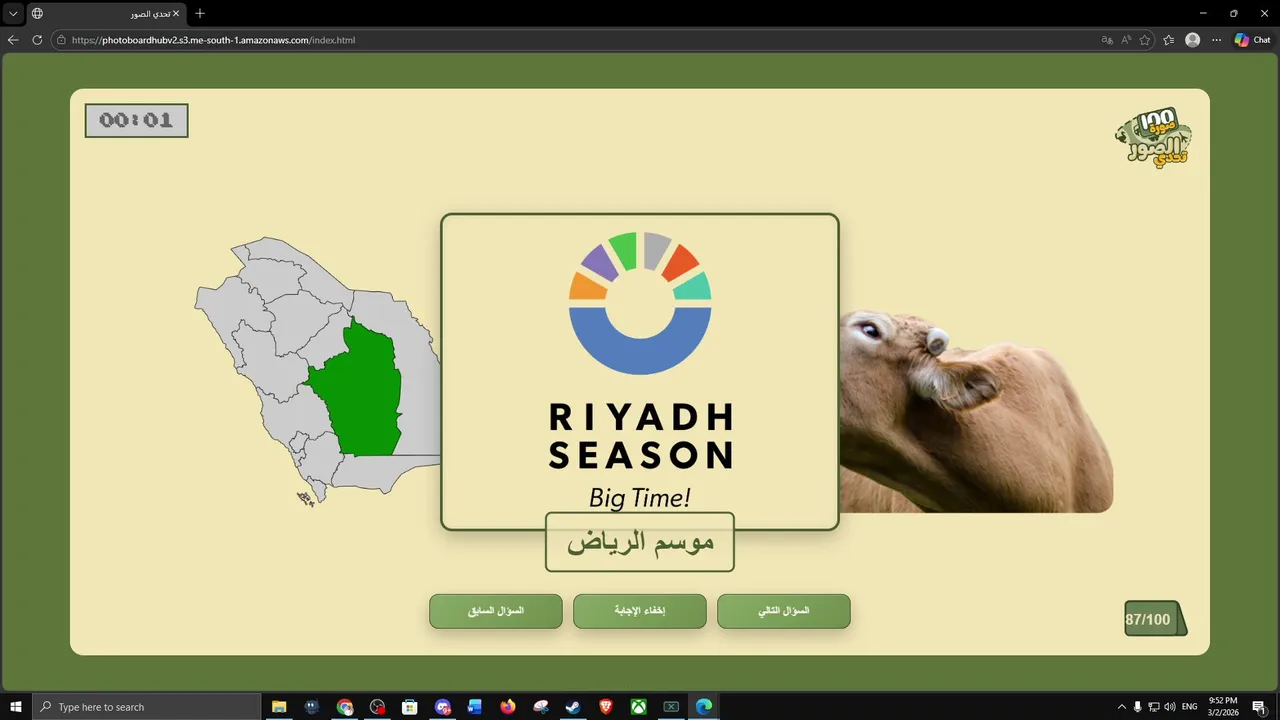
Task: Open the Favorites list icon
Action: 1168,40
